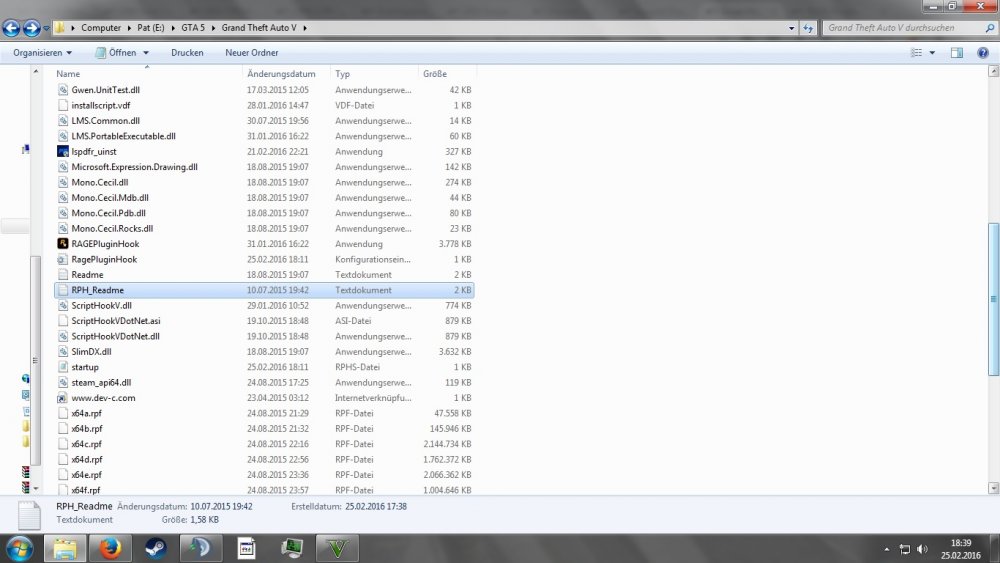This screenshot has width=1000, height=563.
Task: Open Windows Explorer from the taskbar
Action: tap(65, 548)
